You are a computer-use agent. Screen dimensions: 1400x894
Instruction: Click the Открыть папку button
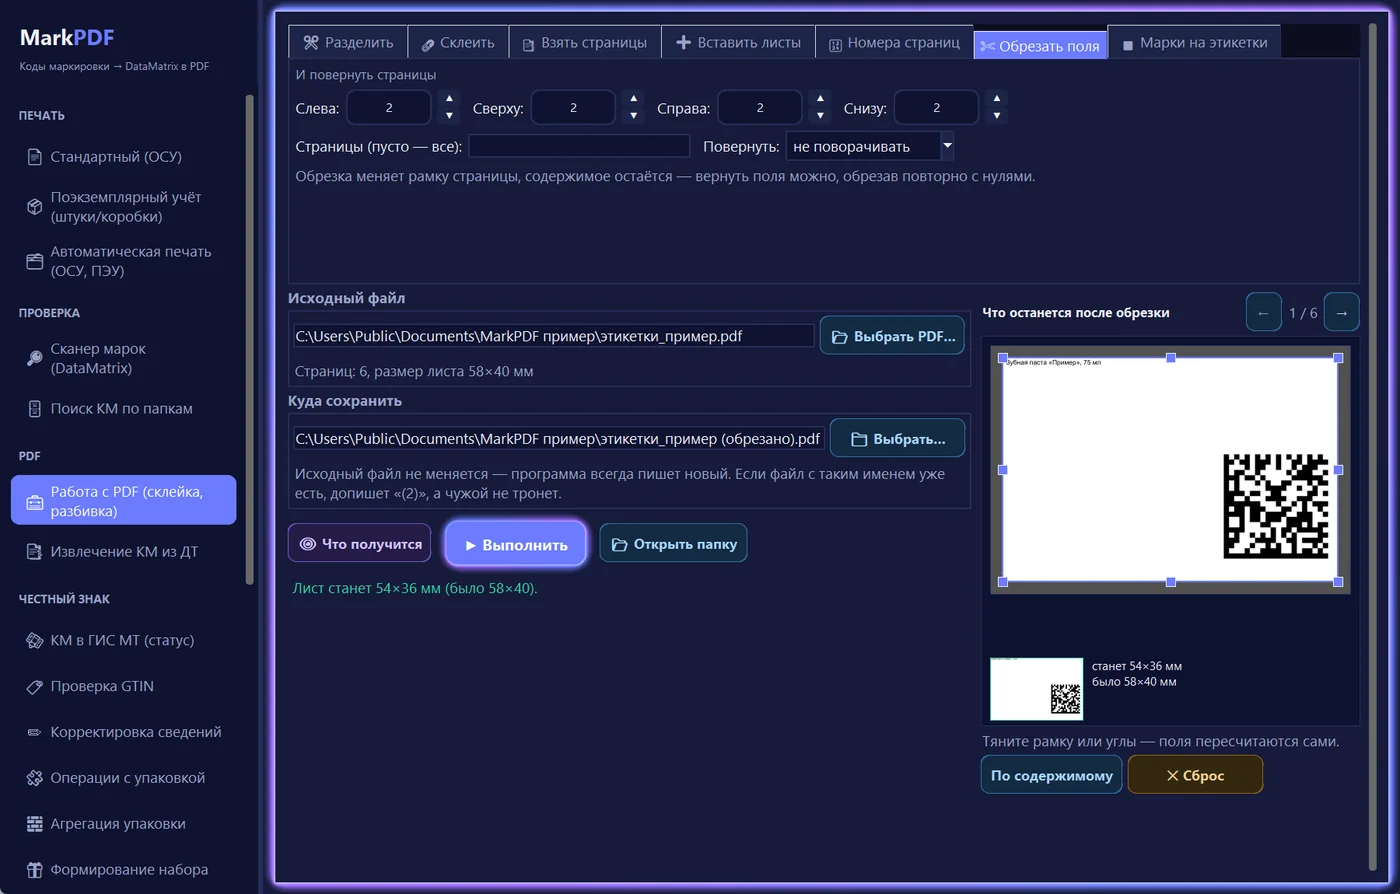point(673,543)
